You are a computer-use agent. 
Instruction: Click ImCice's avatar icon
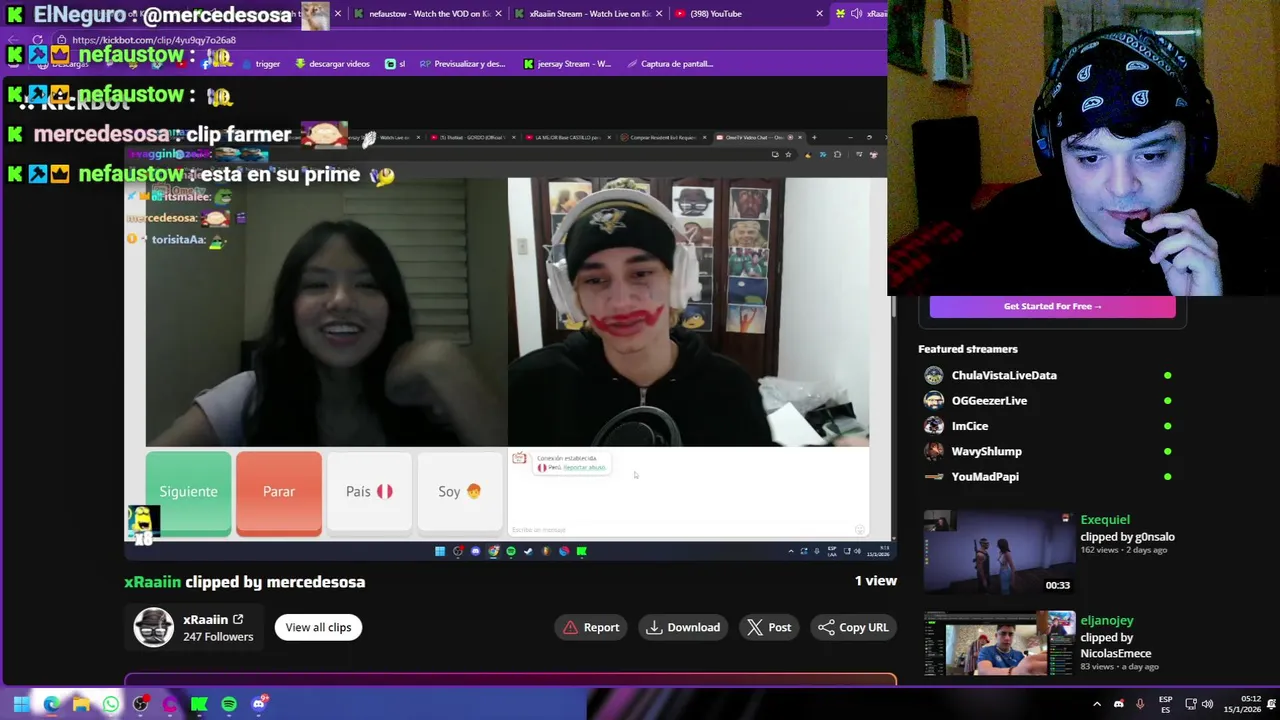933,426
